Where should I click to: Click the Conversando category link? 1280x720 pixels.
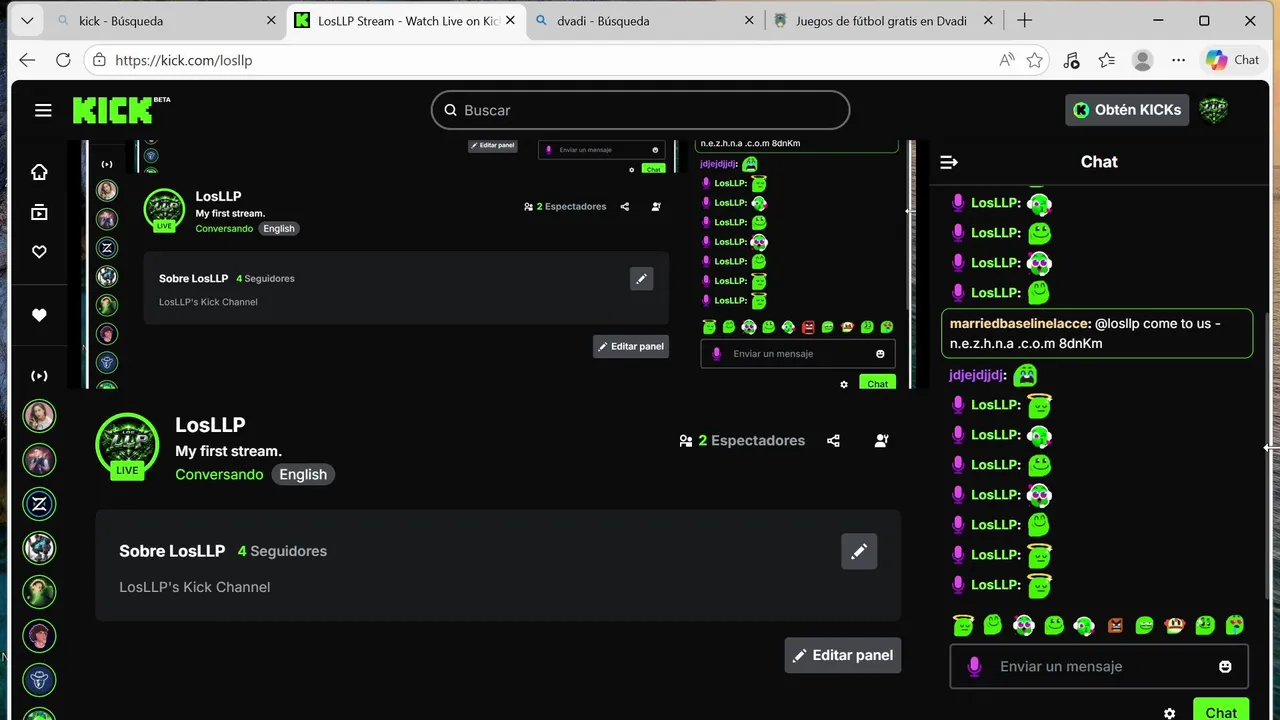(219, 474)
